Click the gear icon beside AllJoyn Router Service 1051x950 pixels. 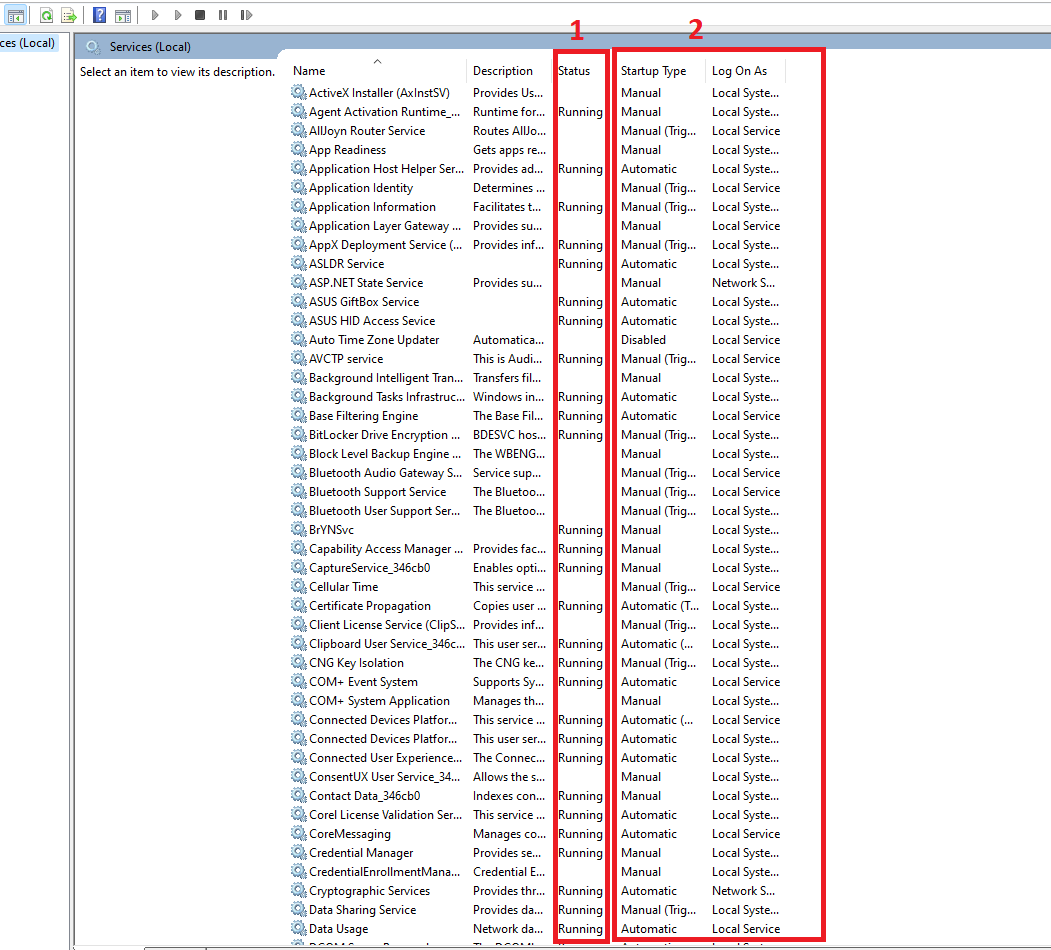click(298, 130)
